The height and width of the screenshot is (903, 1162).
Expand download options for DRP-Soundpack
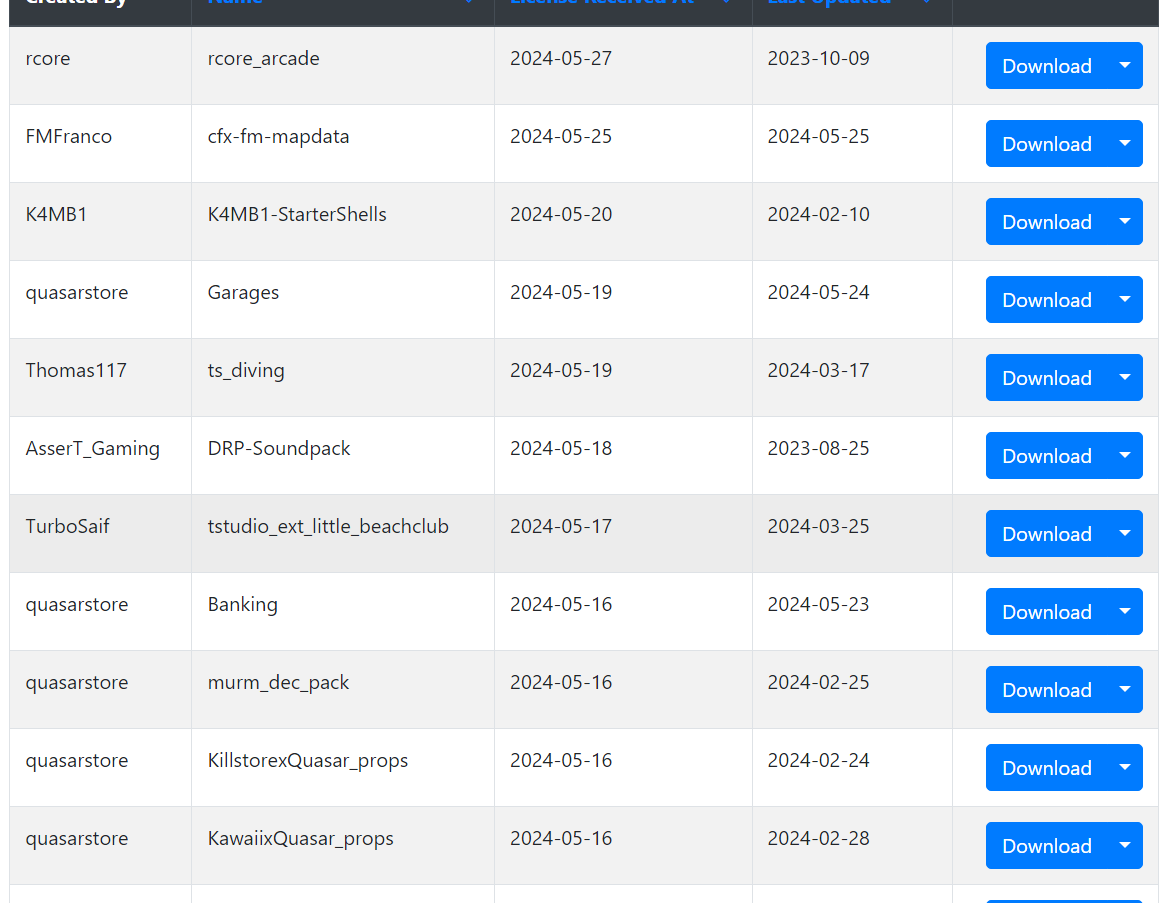click(x=1125, y=456)
